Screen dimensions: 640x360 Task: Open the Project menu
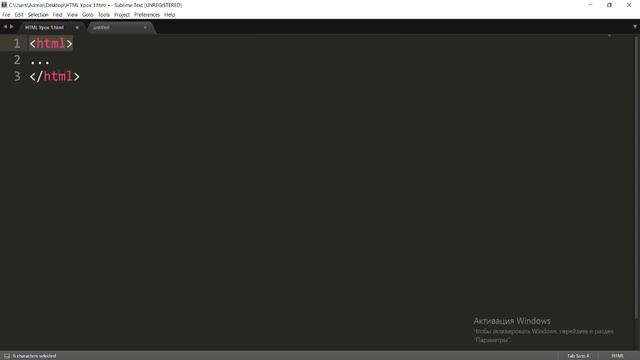point(122,15)
